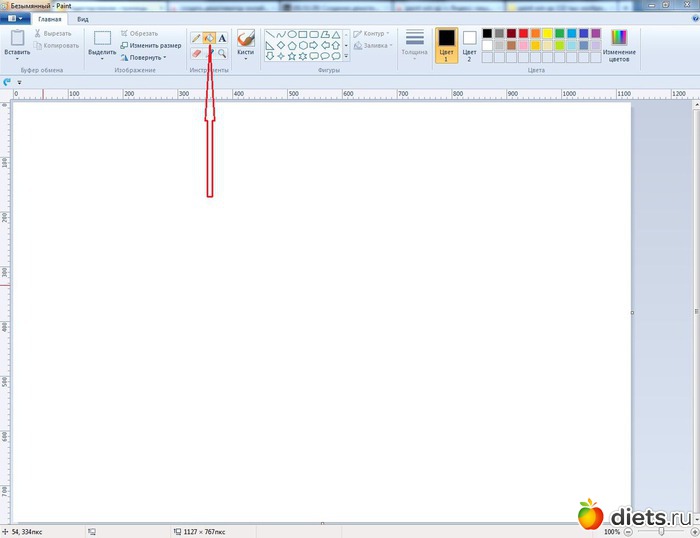700x538 pixels.
Task: Switch to the Главная tab
Action: click(49, 19)
